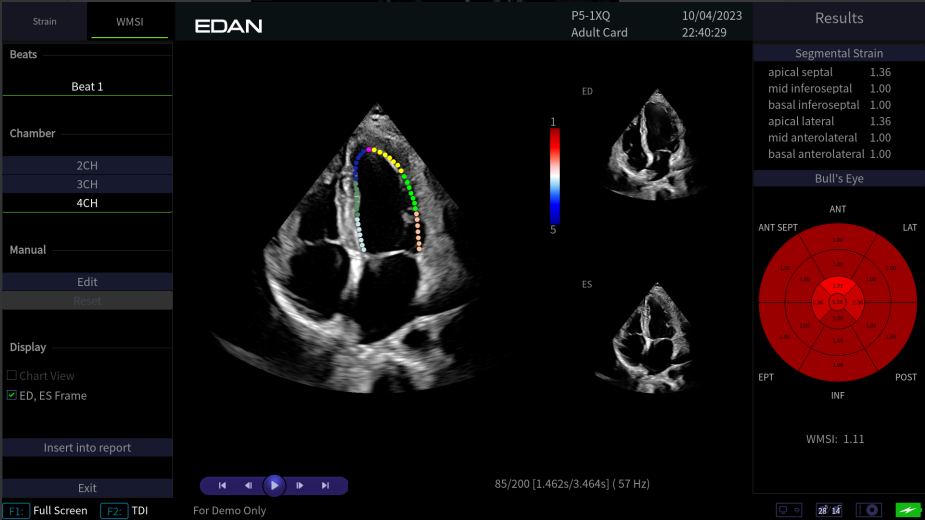Click the red-blue strain color scale

tap(554, 175)
